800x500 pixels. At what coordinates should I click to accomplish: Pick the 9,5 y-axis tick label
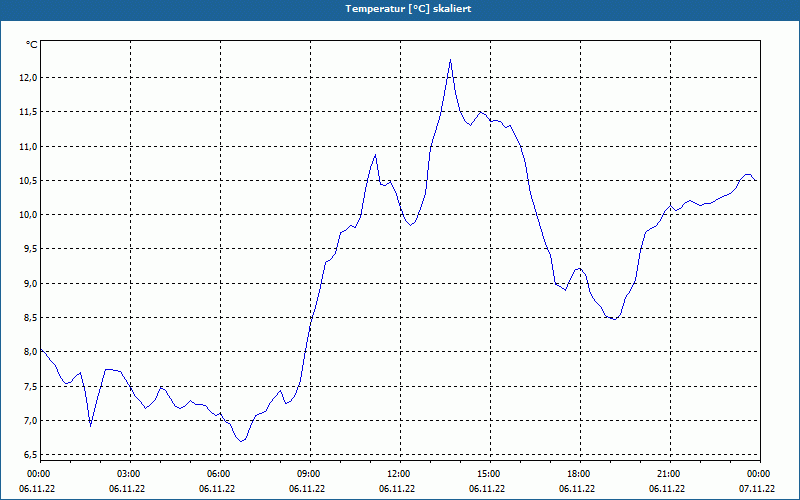(x=30, y=249)
